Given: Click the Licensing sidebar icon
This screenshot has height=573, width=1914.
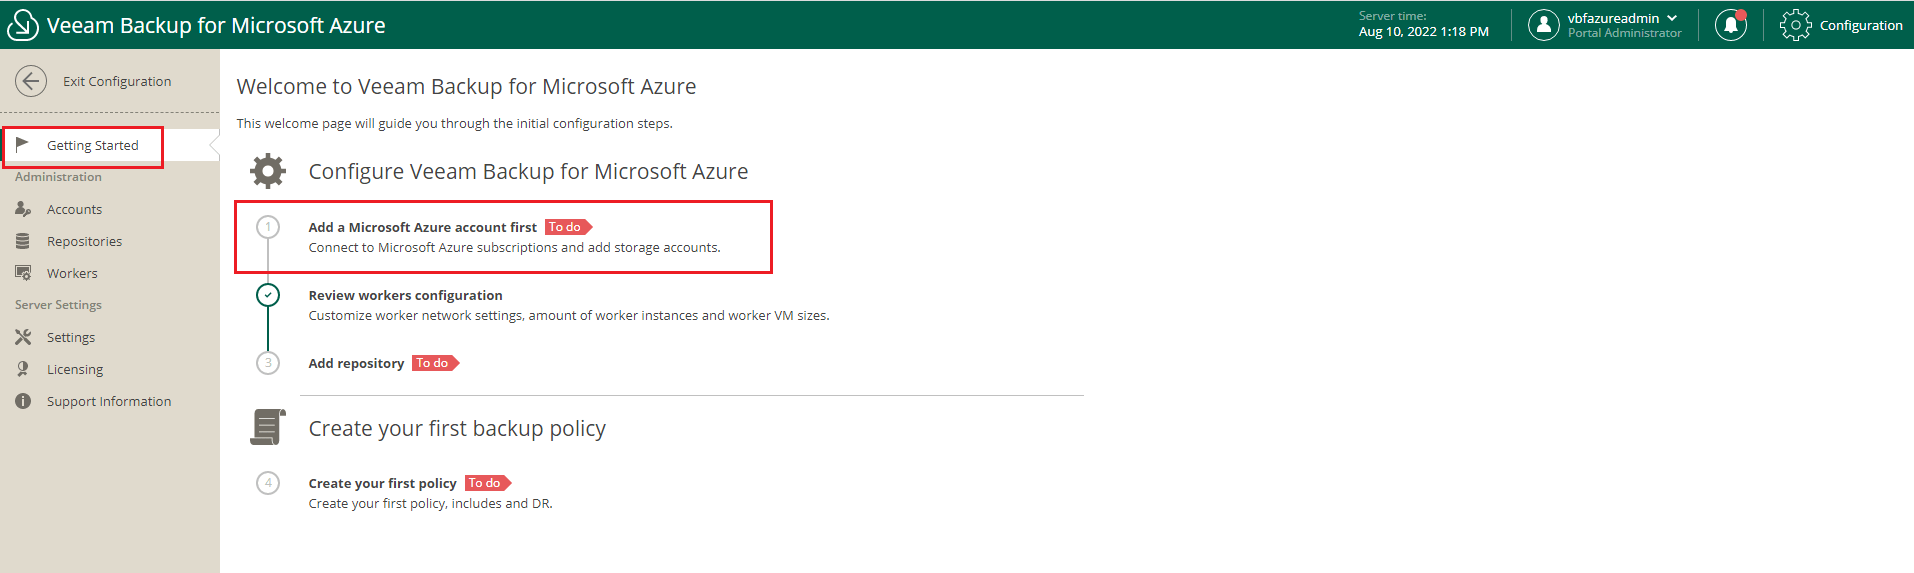Looking at the screenshot, I should tap(23, 369).
